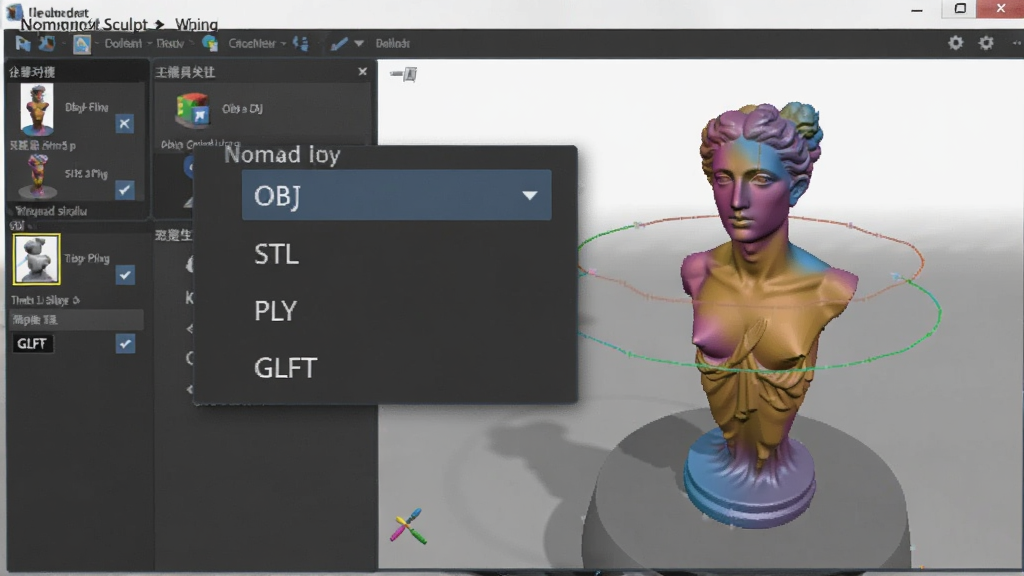Click the colored axis gizmo in the viewport
This screenshot has width=1024, height=576.
pos(408,526)
